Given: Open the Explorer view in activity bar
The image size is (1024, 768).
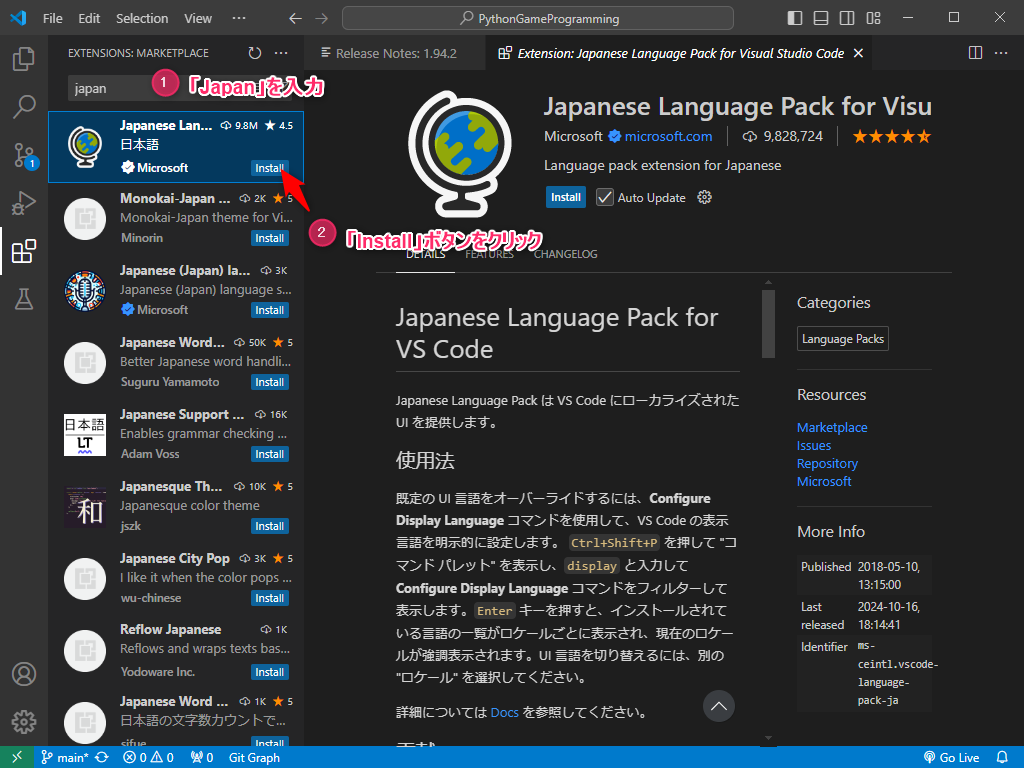Looking at the screenshot, I should pos(24,59).
